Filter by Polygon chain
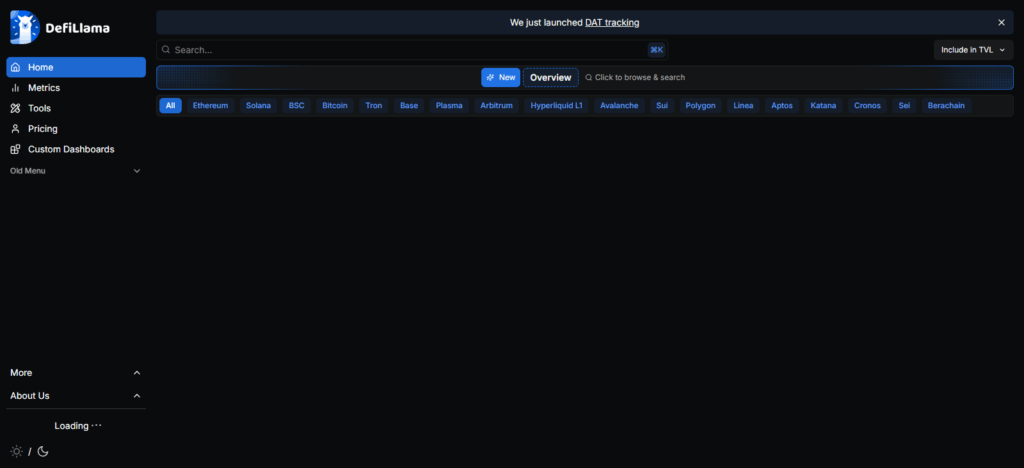This screenshot has height=468, width=1024. point(701,105)
